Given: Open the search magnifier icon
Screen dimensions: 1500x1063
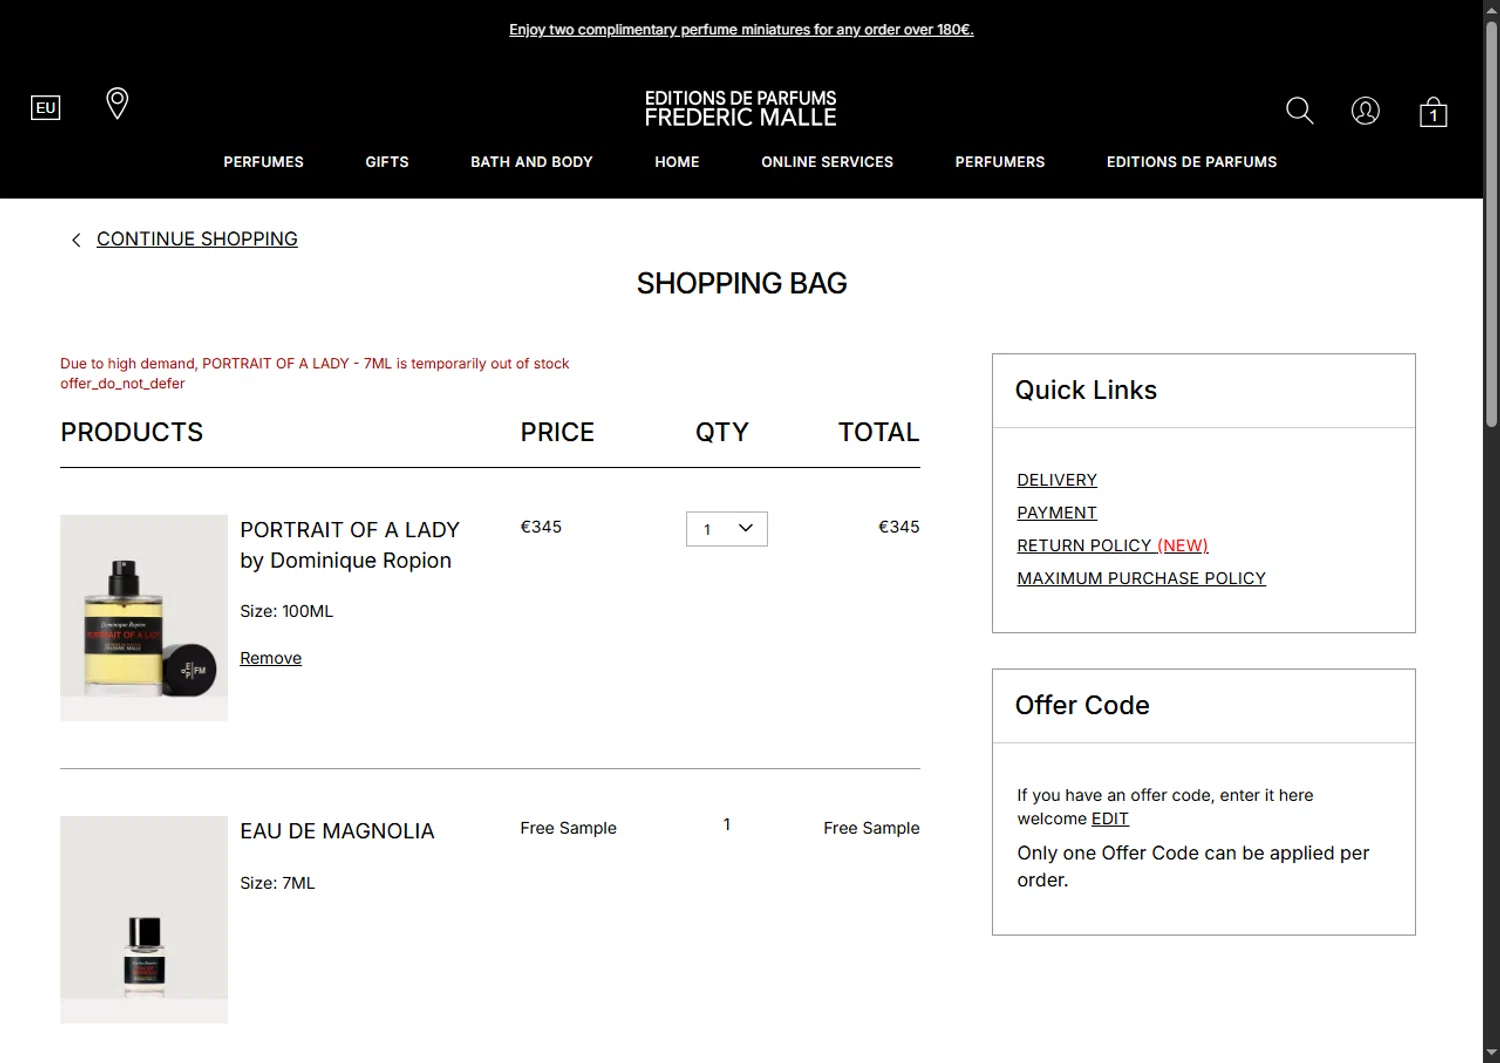Looking at the screenshot, I should tap(1299, 110).
